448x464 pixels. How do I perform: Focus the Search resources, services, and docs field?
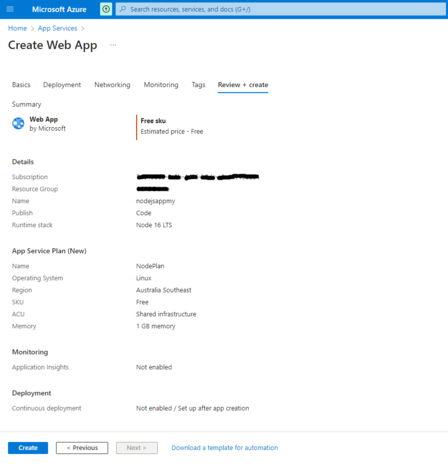[280, 9]
